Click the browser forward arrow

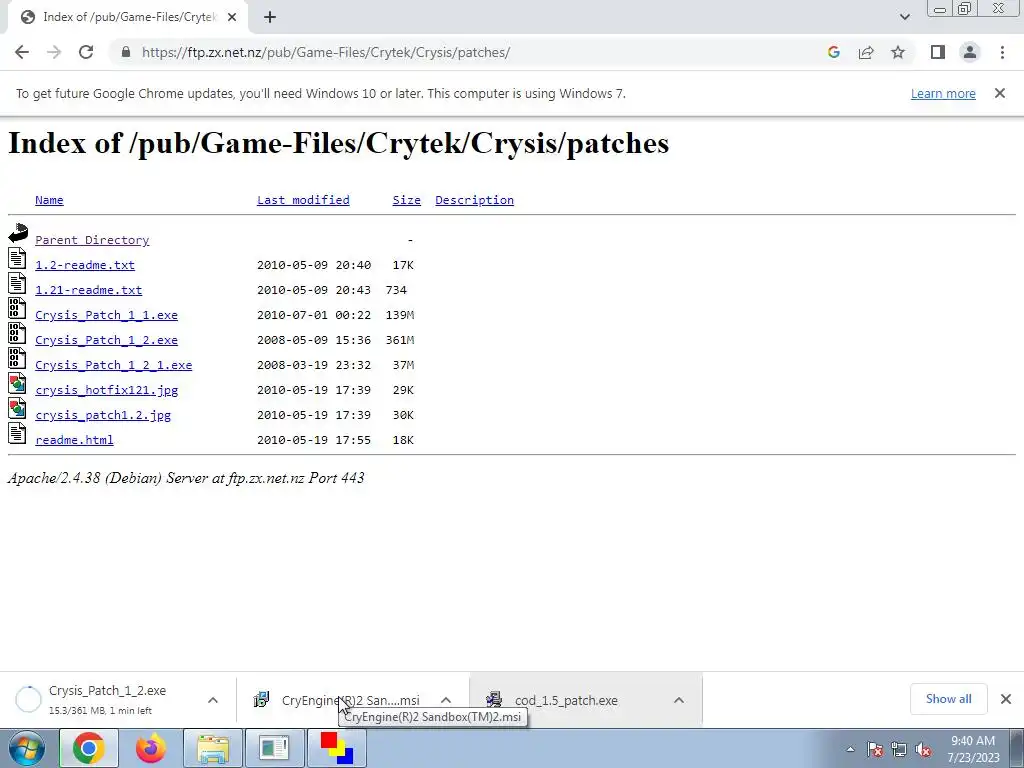[54, 52]
